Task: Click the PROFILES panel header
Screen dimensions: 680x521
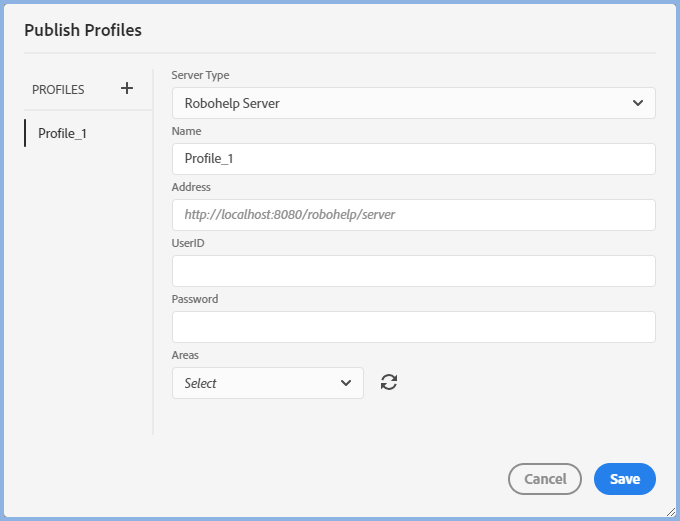Action: point(58,89)
